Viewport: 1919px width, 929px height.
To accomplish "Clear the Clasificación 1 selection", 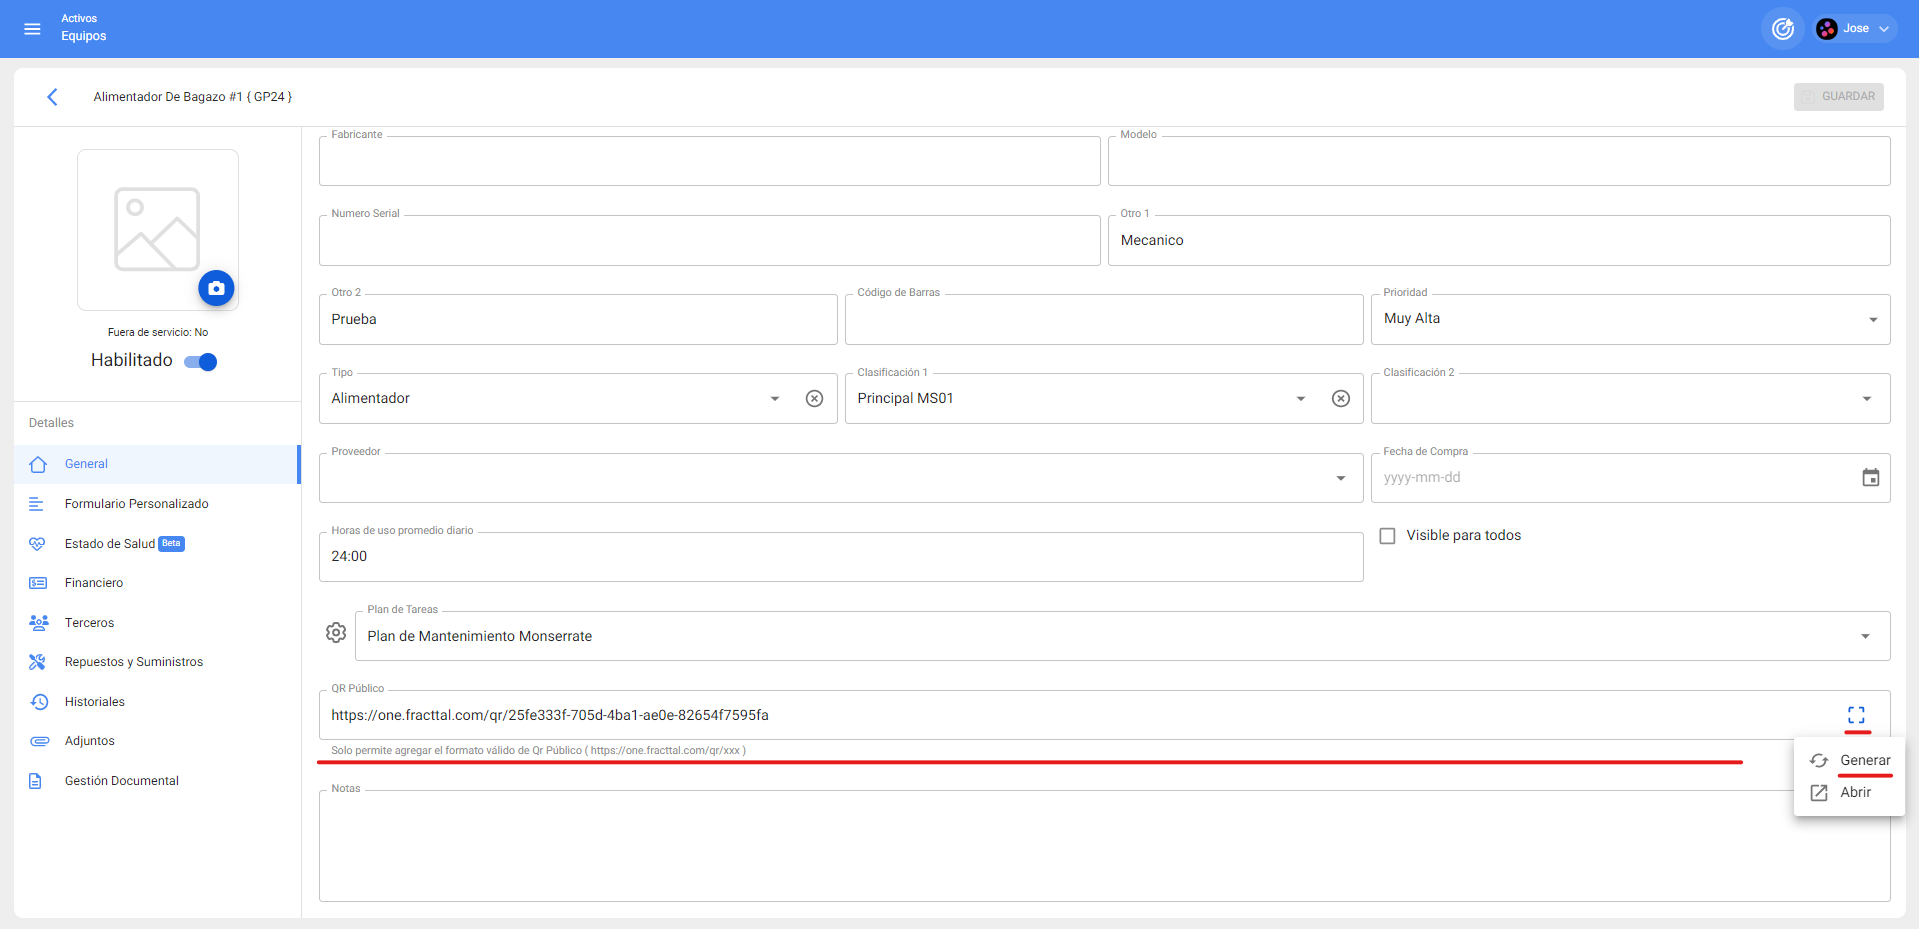I will pos(1340,399).
